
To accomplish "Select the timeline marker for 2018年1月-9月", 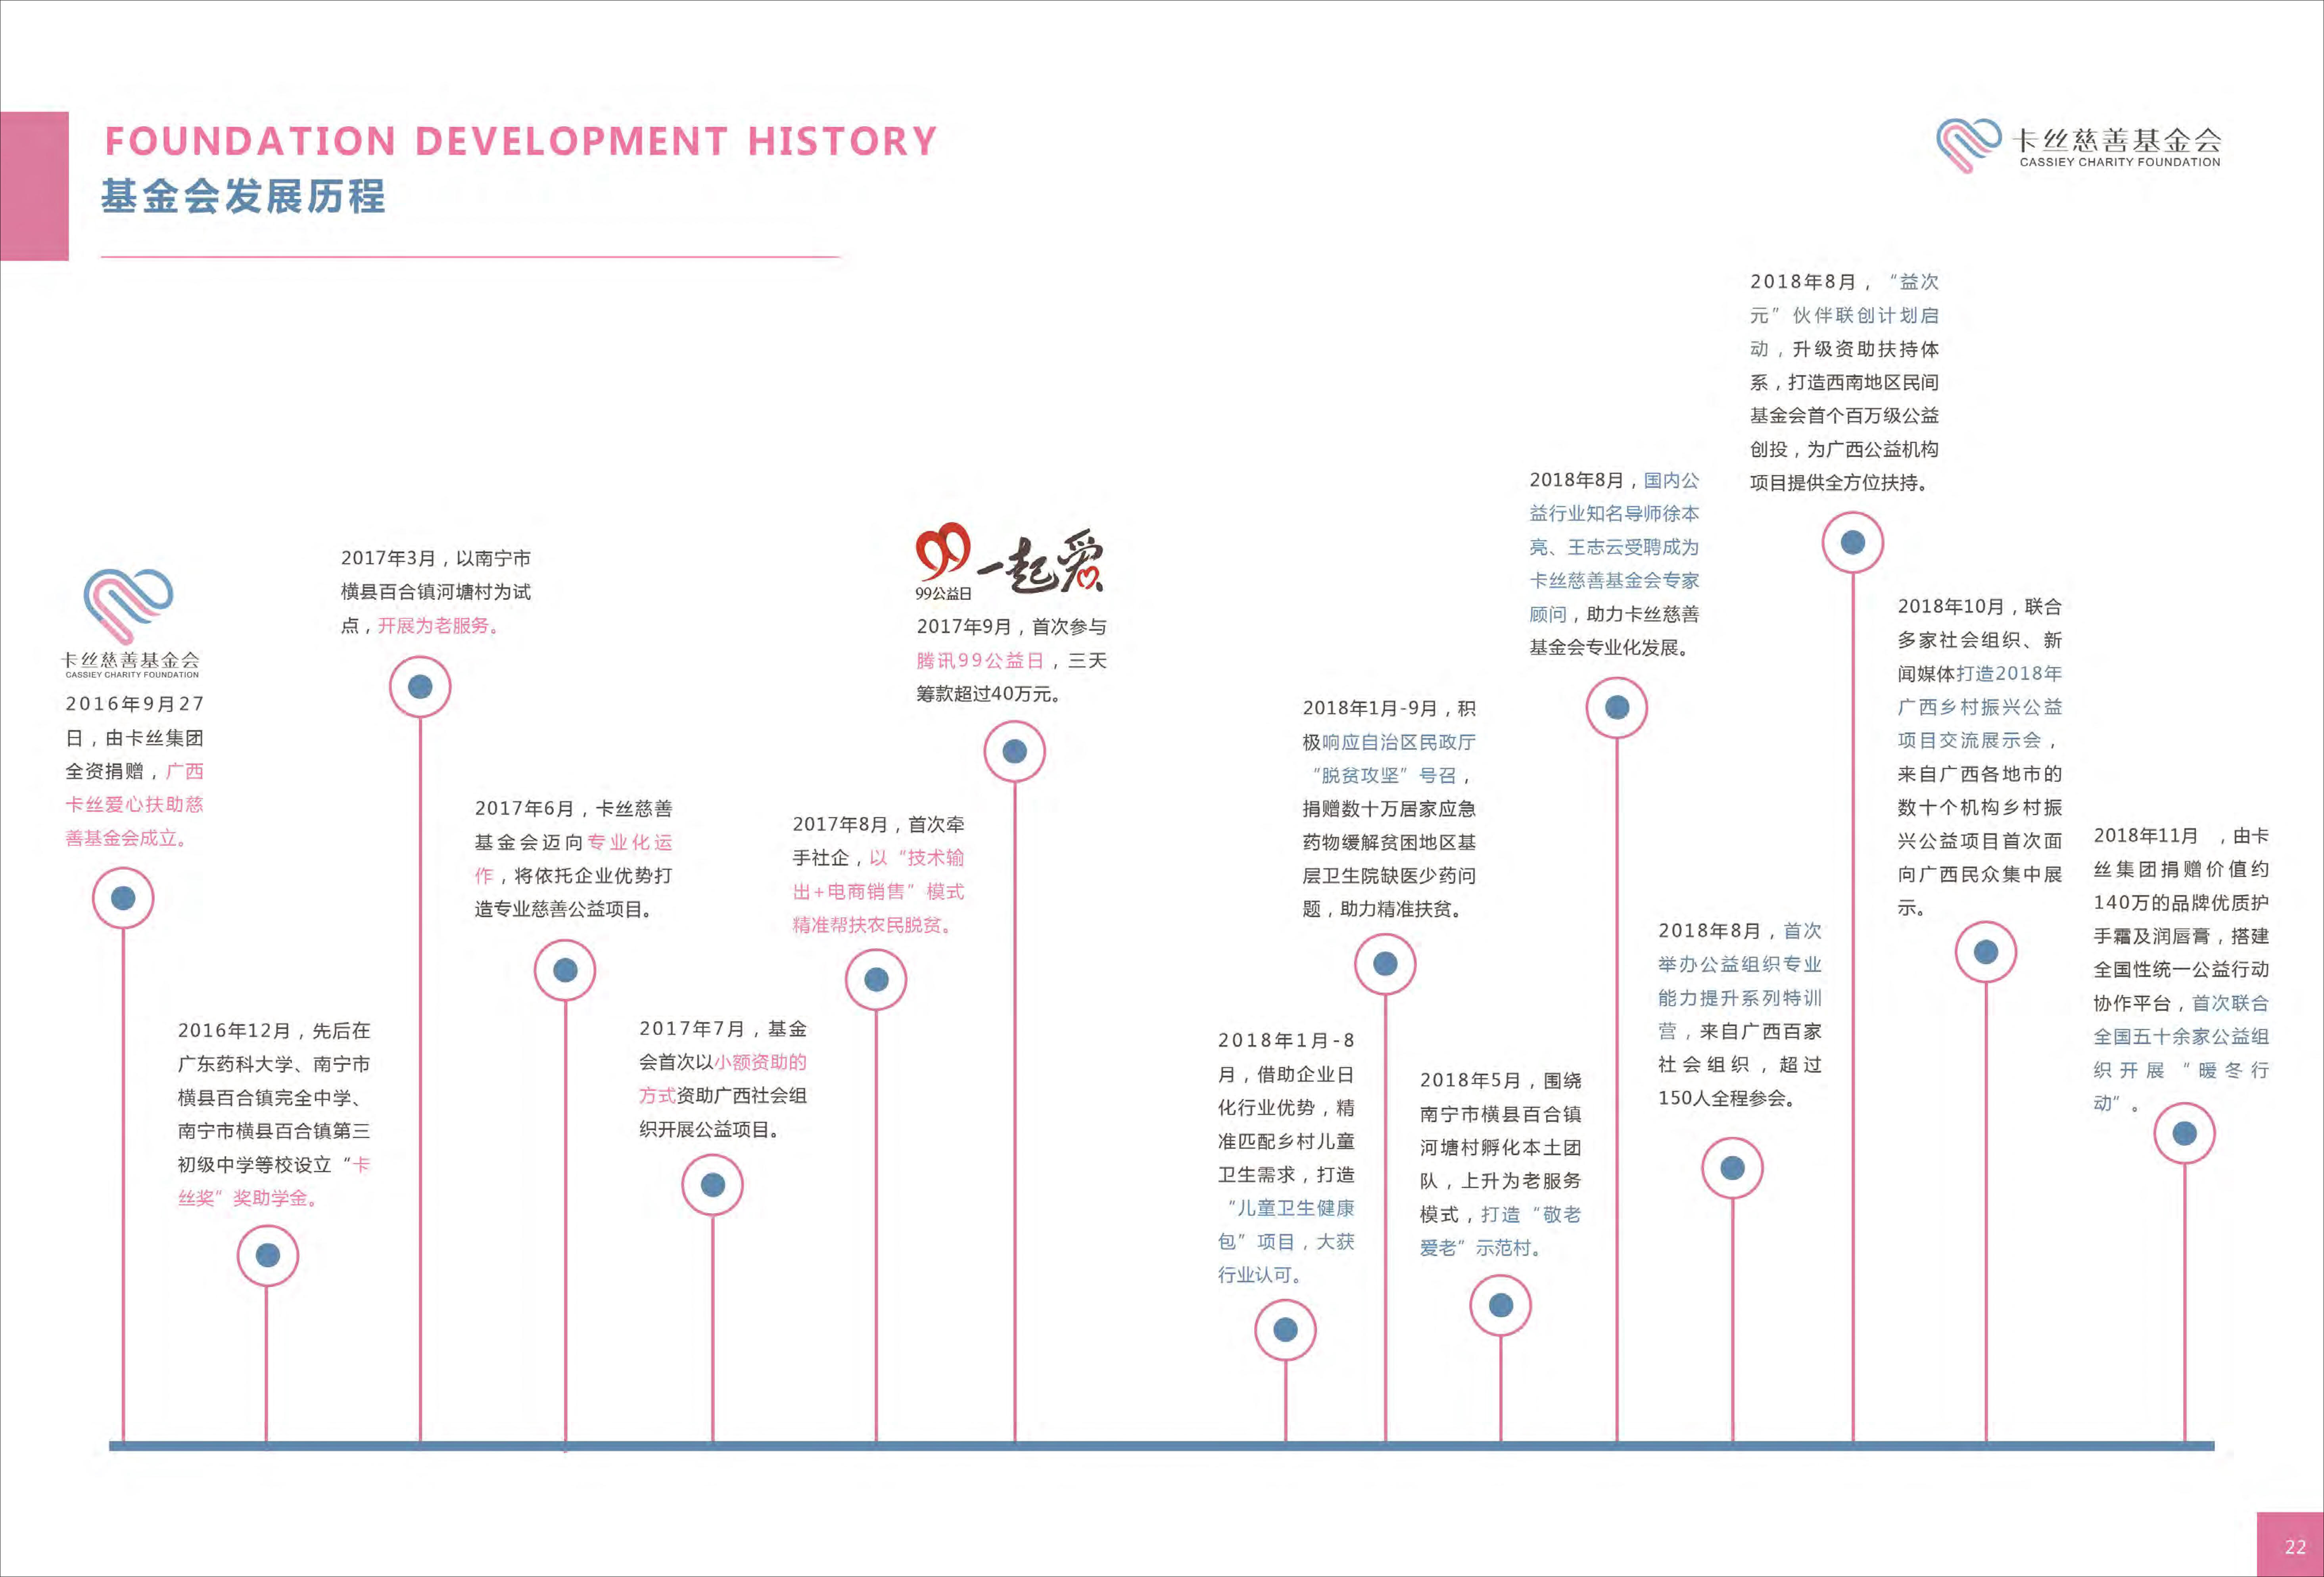I will (x=1385, y=964).
